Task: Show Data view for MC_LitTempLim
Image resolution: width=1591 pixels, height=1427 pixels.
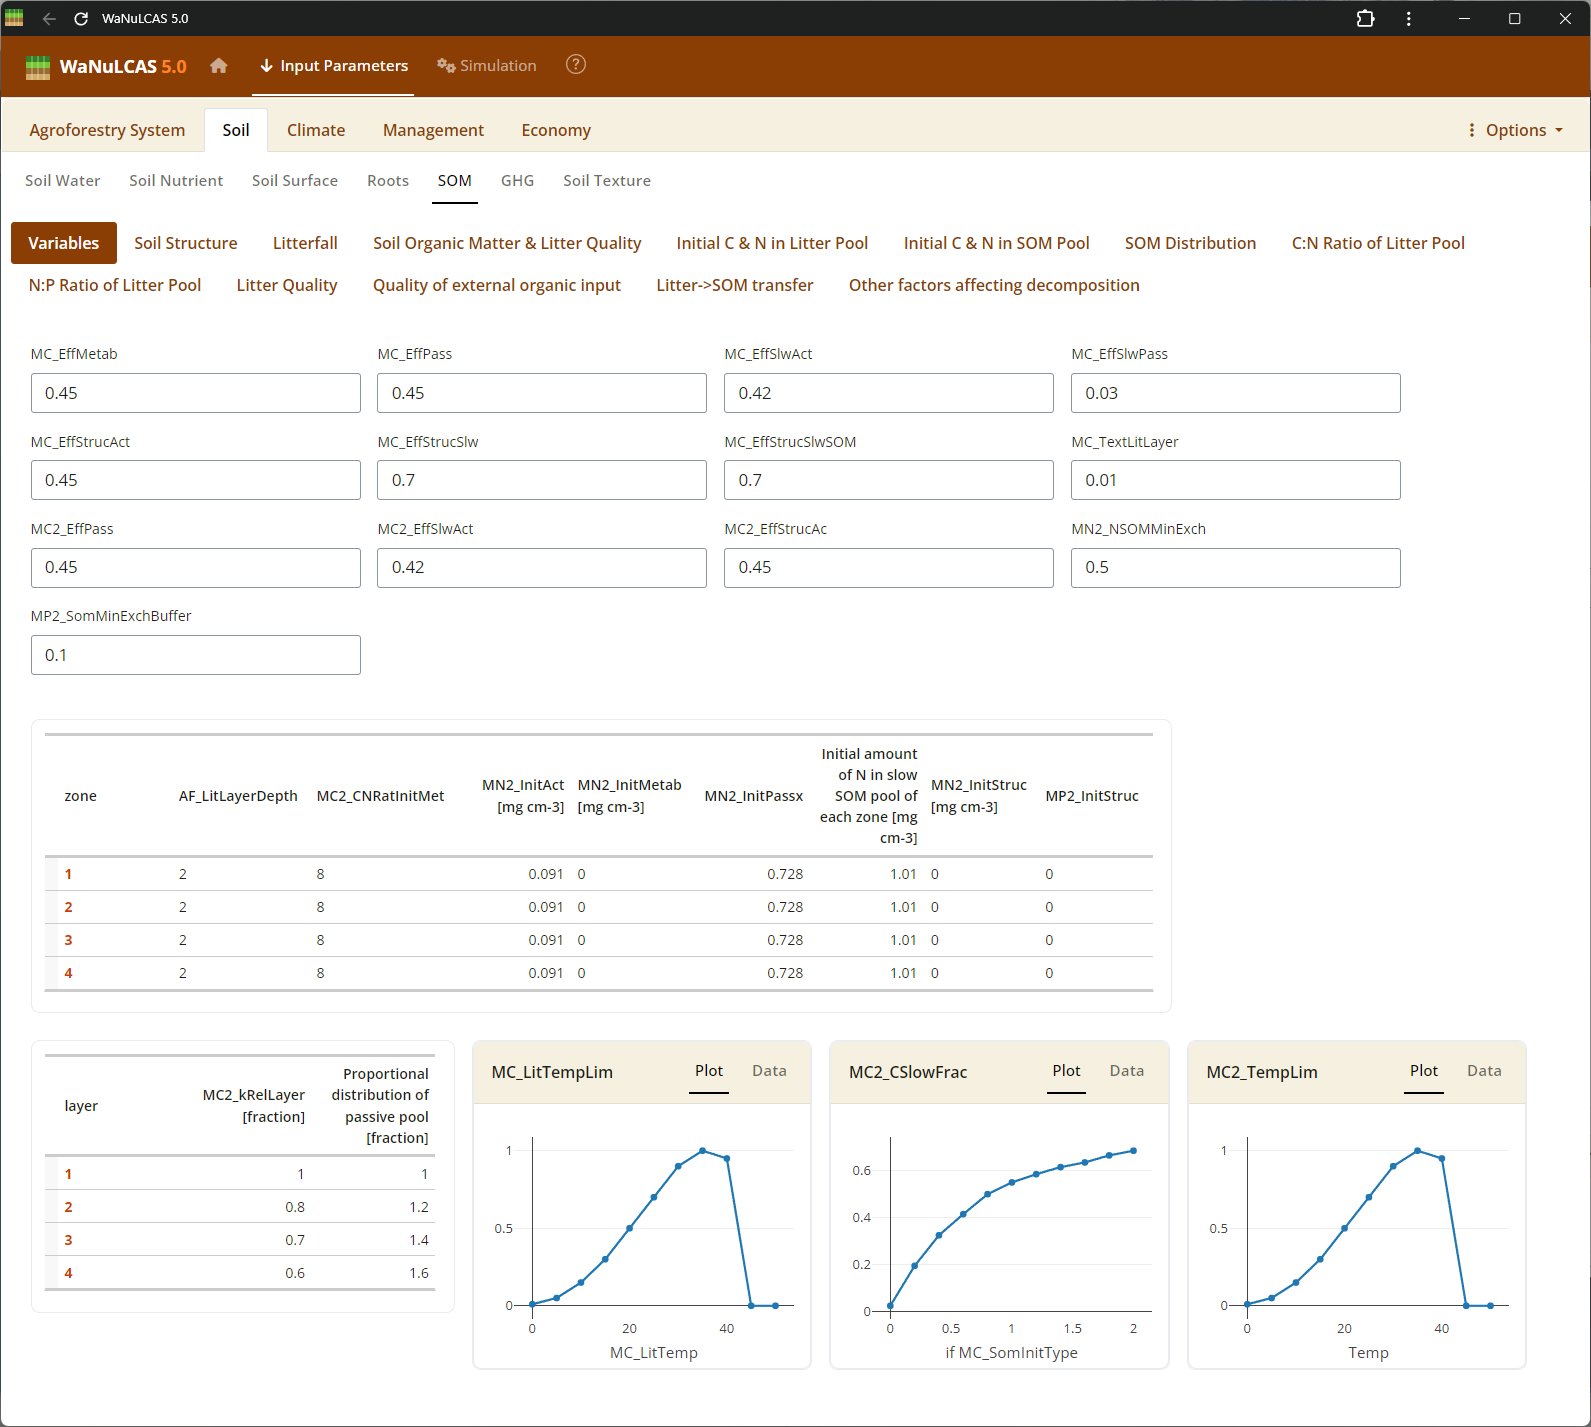Action: 769,1071
